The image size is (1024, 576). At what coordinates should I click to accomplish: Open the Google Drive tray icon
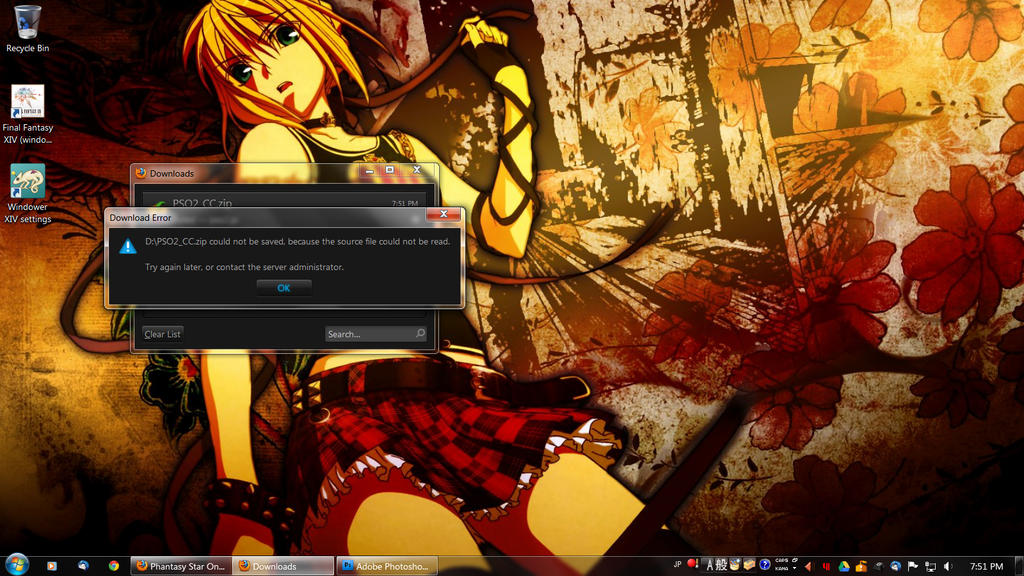pyautogui.click(x=844, y=566)
